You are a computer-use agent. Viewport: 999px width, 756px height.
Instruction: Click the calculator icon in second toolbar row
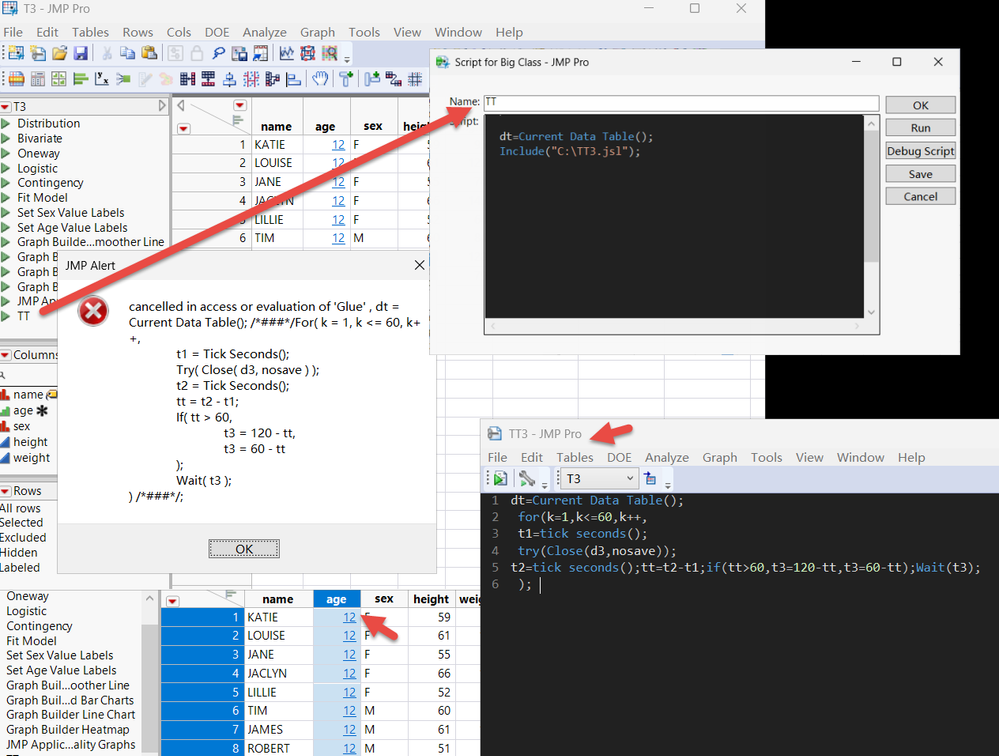coord(38,79)
